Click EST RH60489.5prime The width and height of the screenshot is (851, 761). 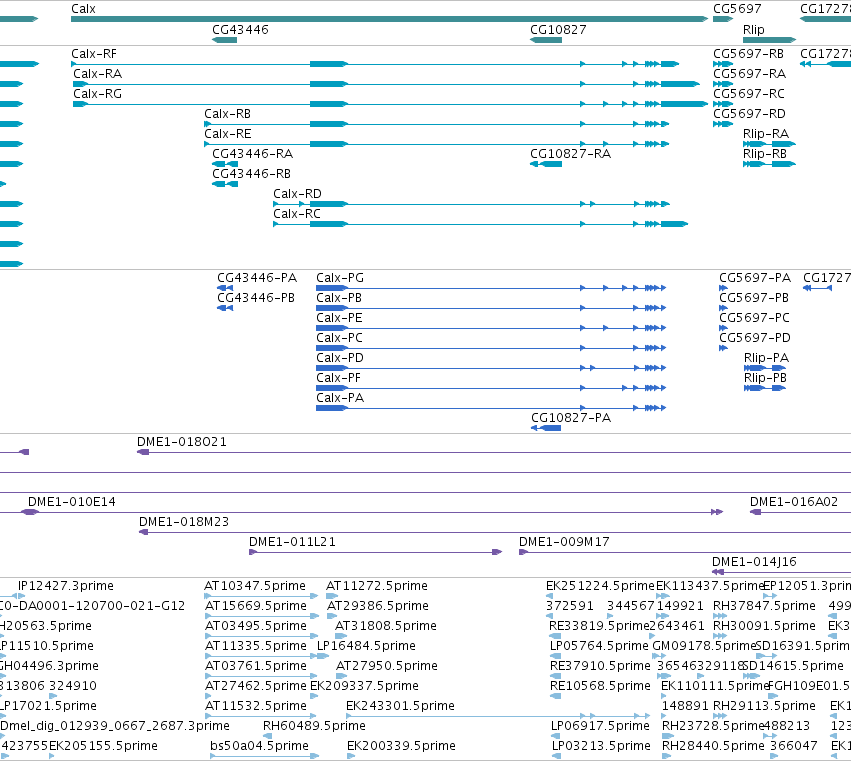[x=314, y=726]
